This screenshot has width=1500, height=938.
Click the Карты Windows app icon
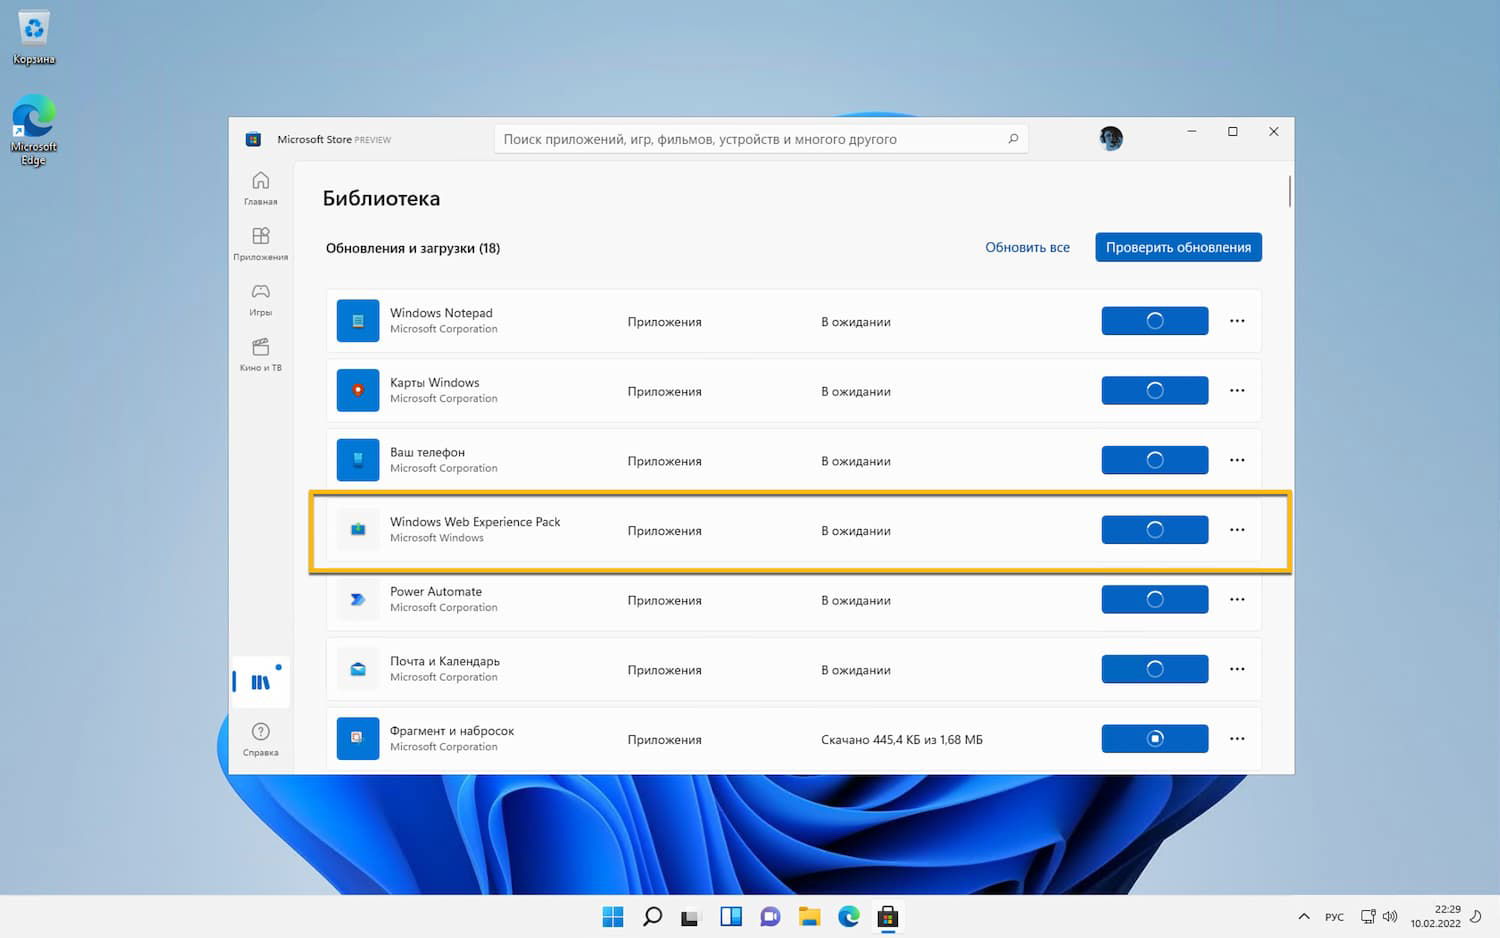(358, 390)
